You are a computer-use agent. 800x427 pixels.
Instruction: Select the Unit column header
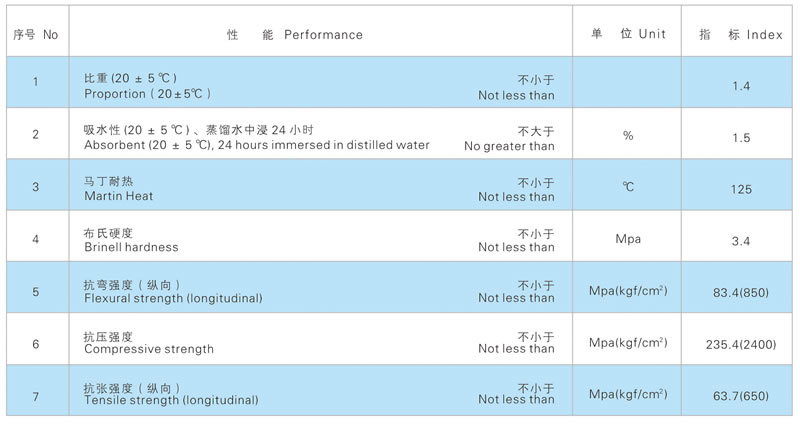[x=628, y=34]
